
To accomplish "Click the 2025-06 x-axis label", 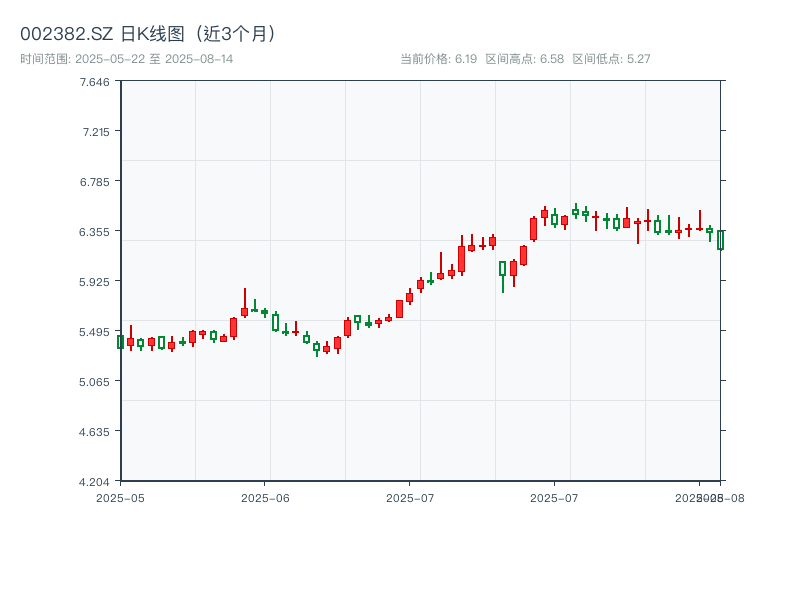I will [x=265, y=497].
